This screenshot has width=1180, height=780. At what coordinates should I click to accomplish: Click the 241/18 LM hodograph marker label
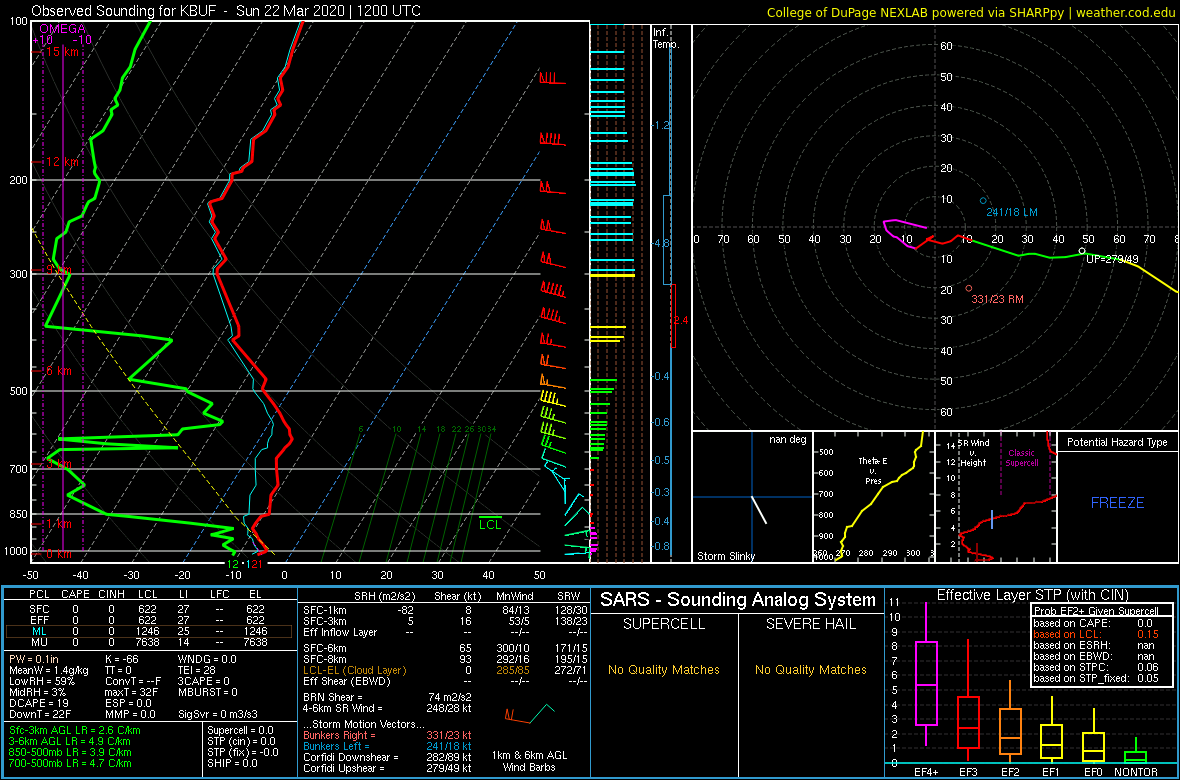click(x=1012, y=212)
